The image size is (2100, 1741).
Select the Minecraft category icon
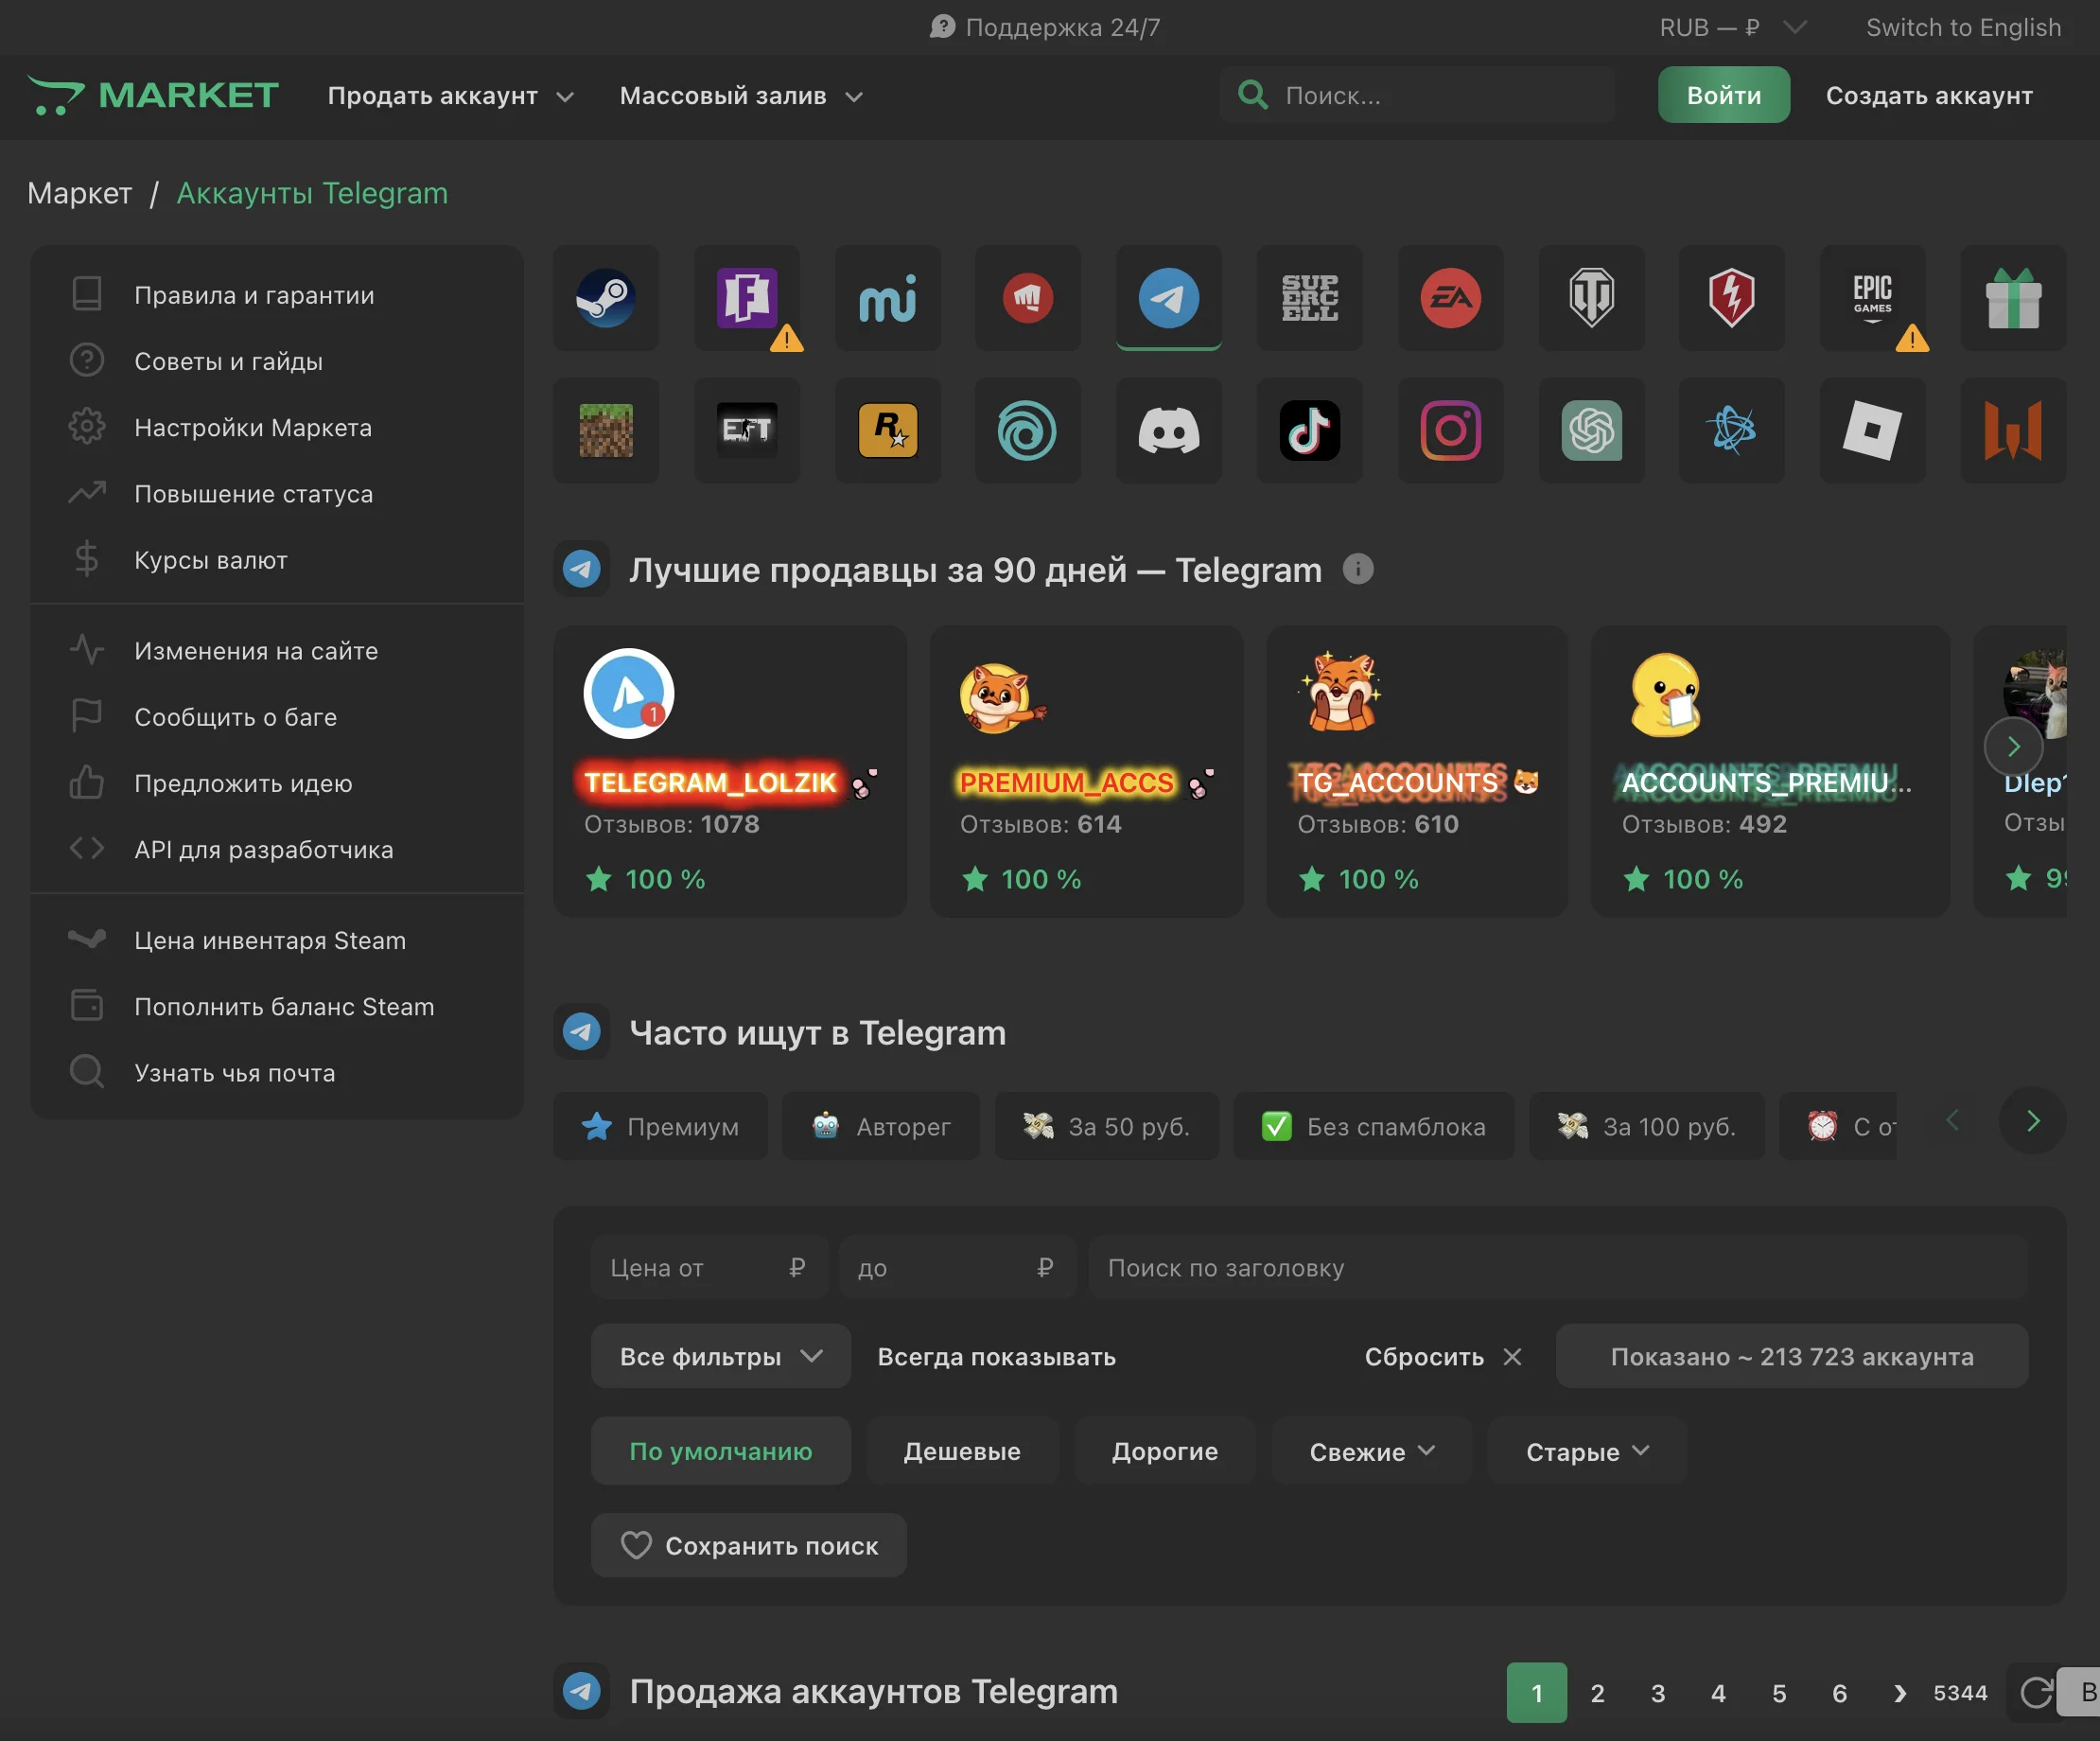(606, 431)
